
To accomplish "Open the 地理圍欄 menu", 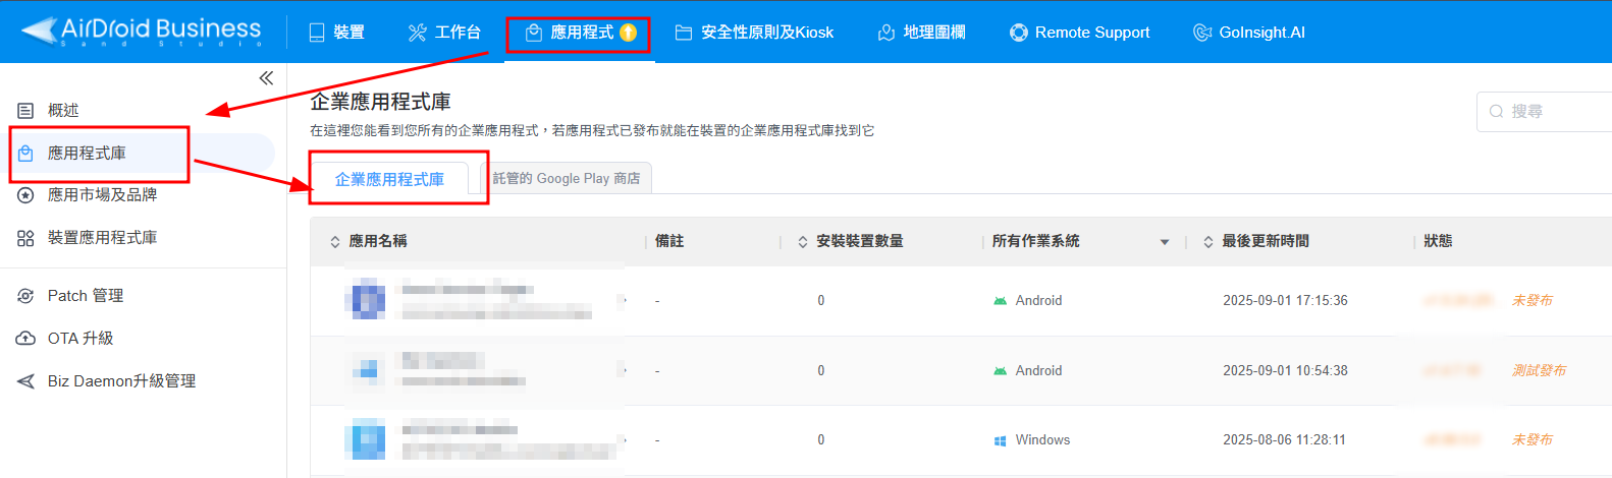I will click(x=921, y=32).
